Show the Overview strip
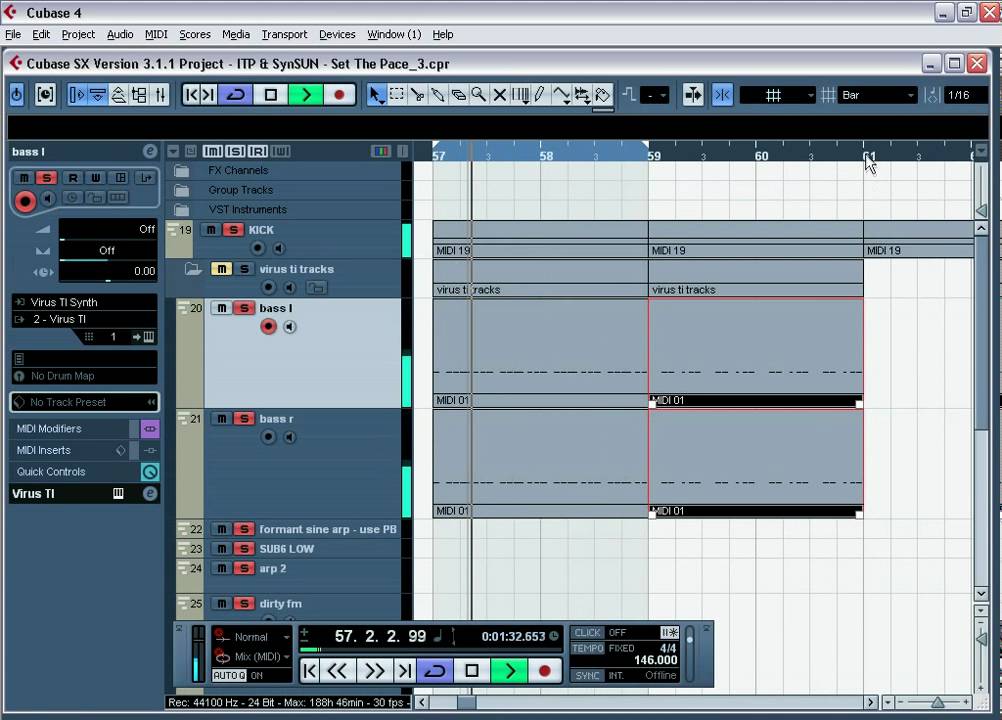The width and height of the screenshot is (1002, 720). [x=118, y=95]
